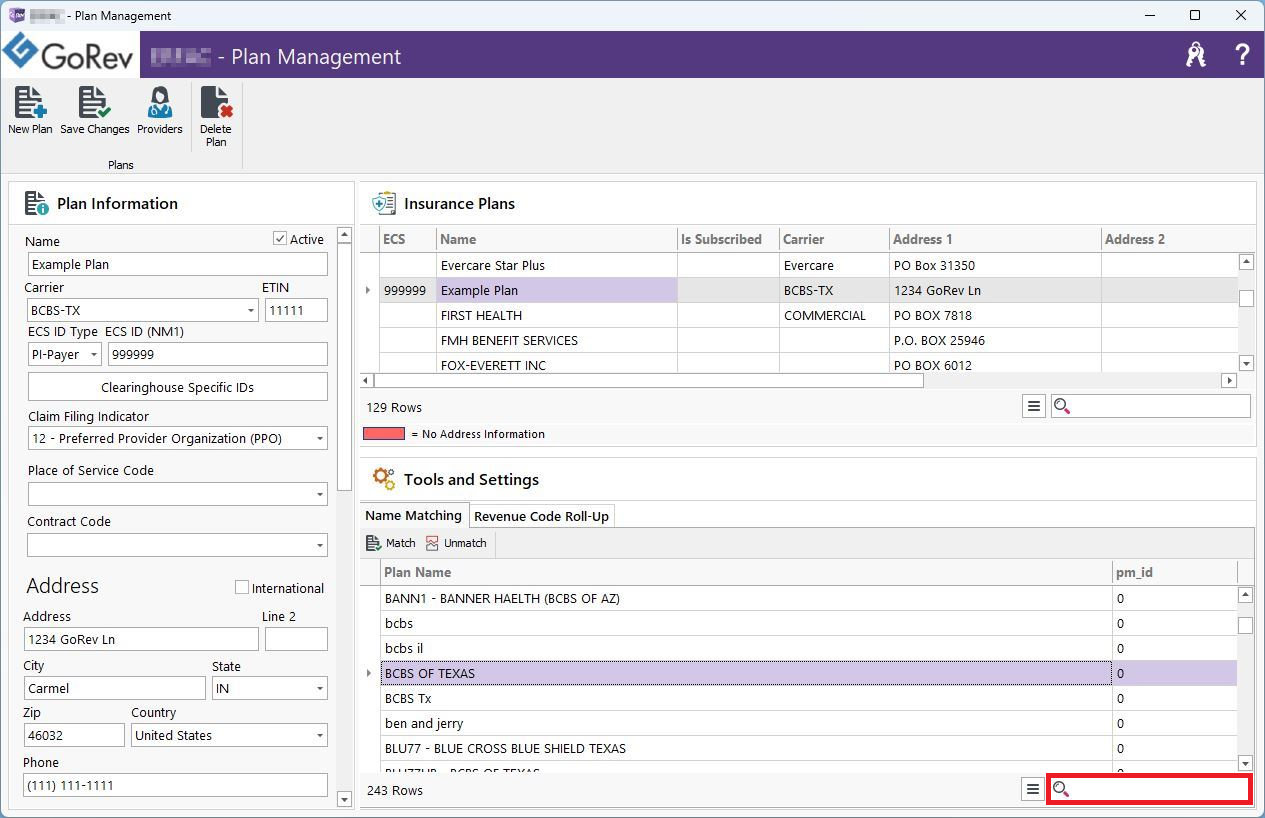
Task: Click the address Line 2 field
Action: (x=296, y=639)
